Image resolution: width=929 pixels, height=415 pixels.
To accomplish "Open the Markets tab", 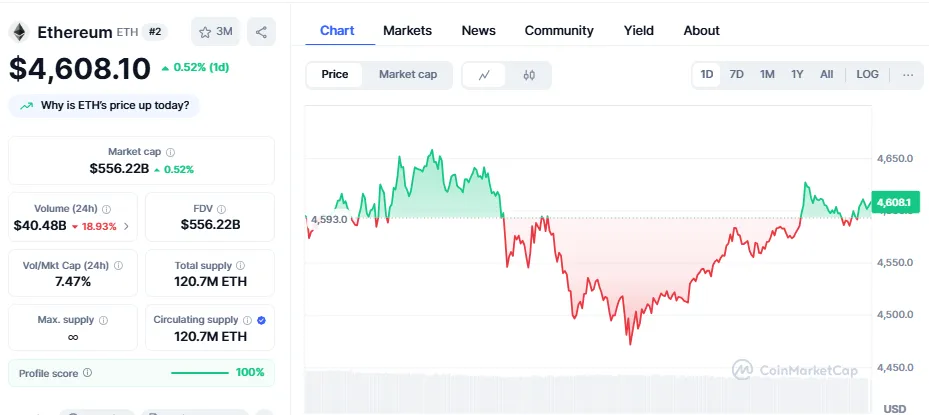I will (407, 31).
